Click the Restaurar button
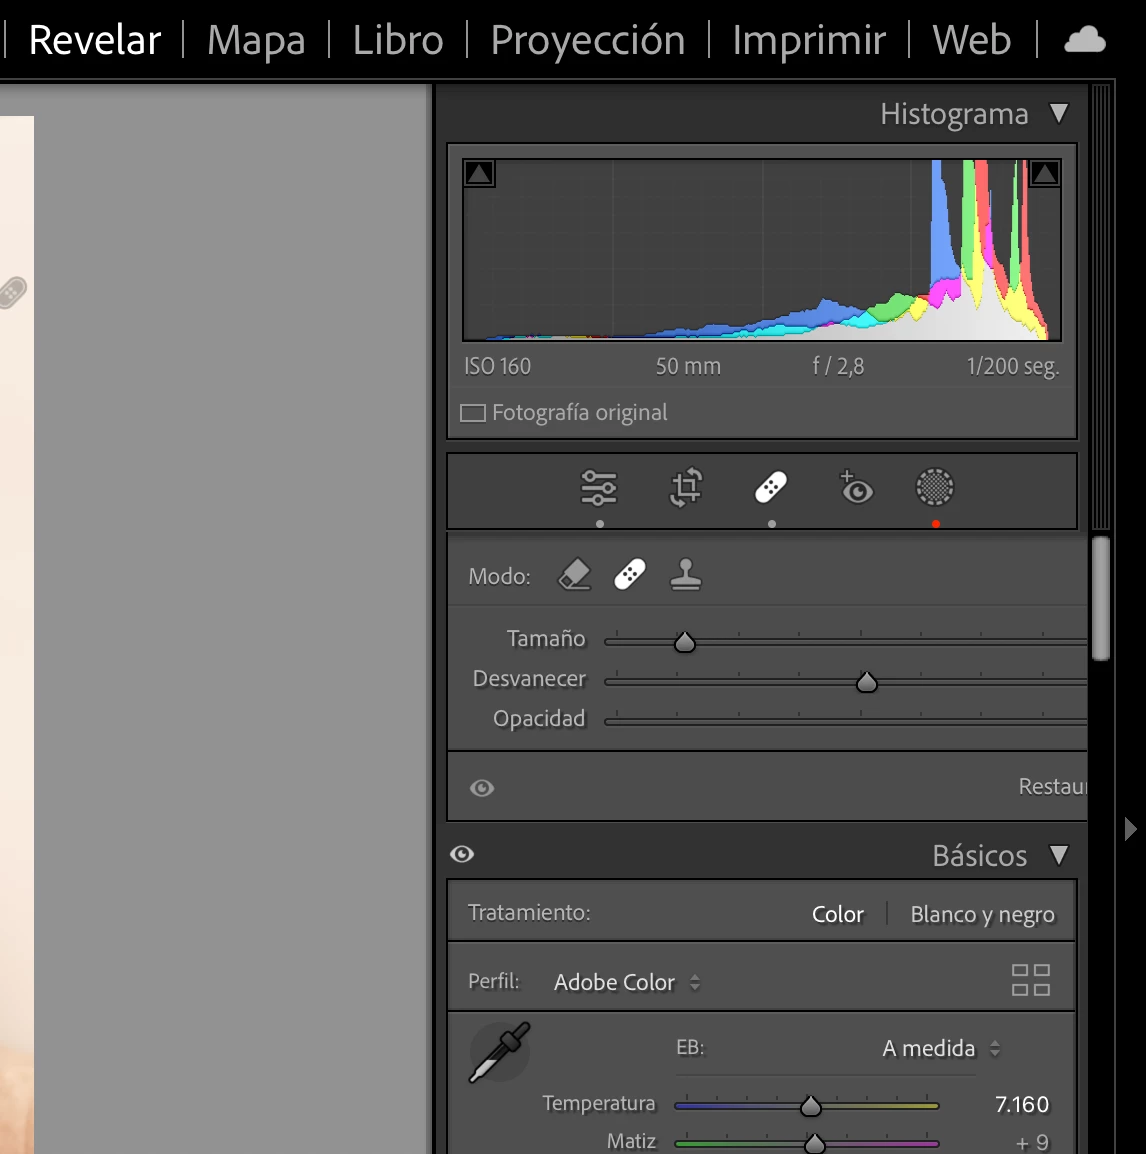 click(1053, 787)
